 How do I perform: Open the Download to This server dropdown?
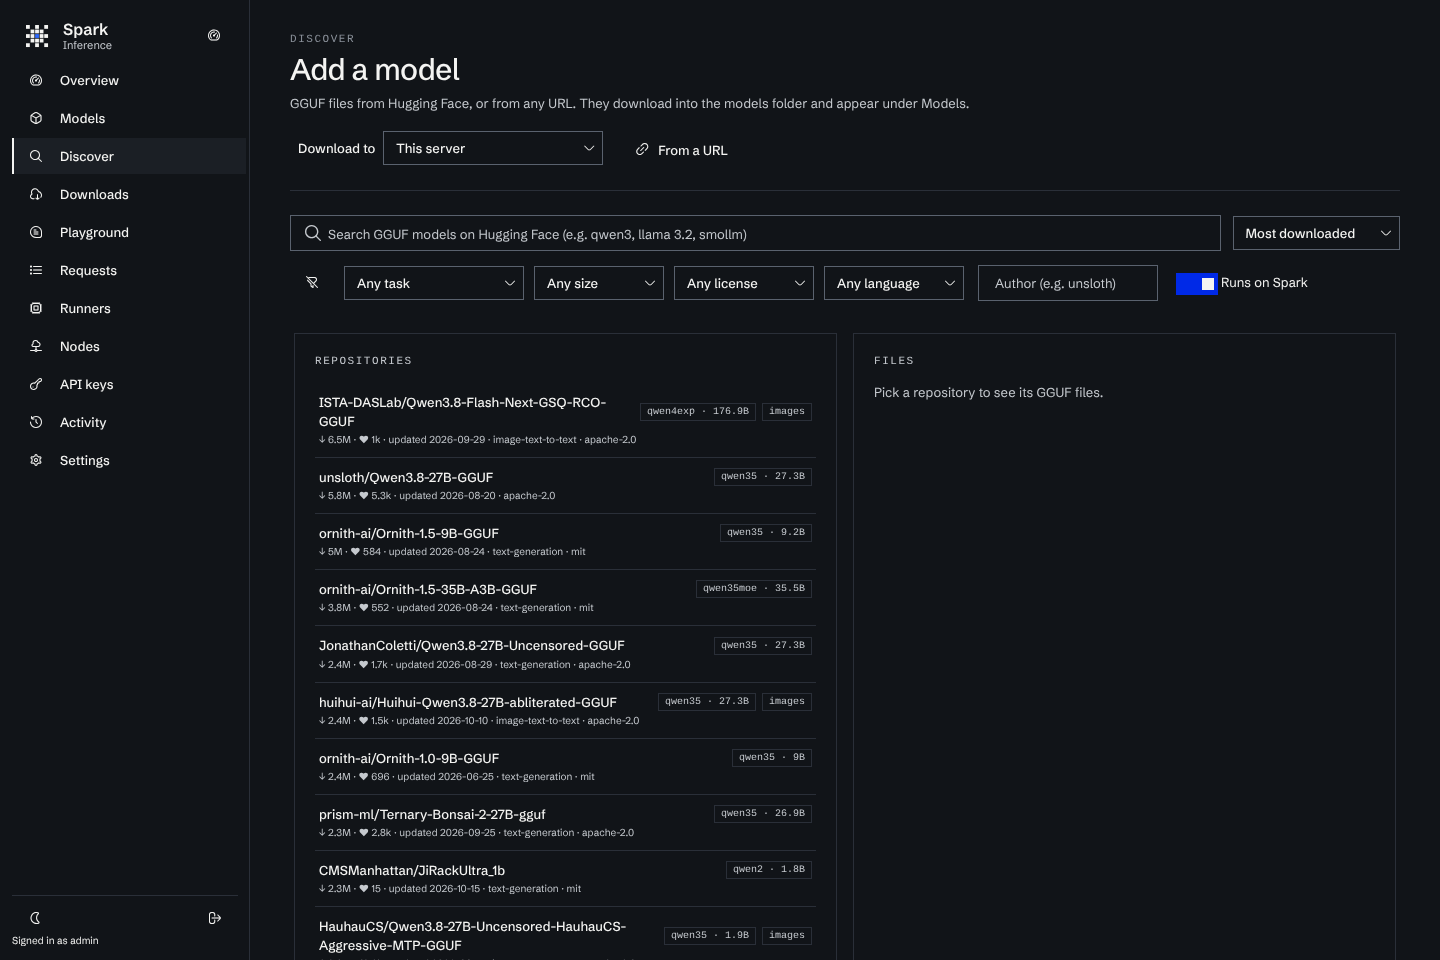[493, 148]
